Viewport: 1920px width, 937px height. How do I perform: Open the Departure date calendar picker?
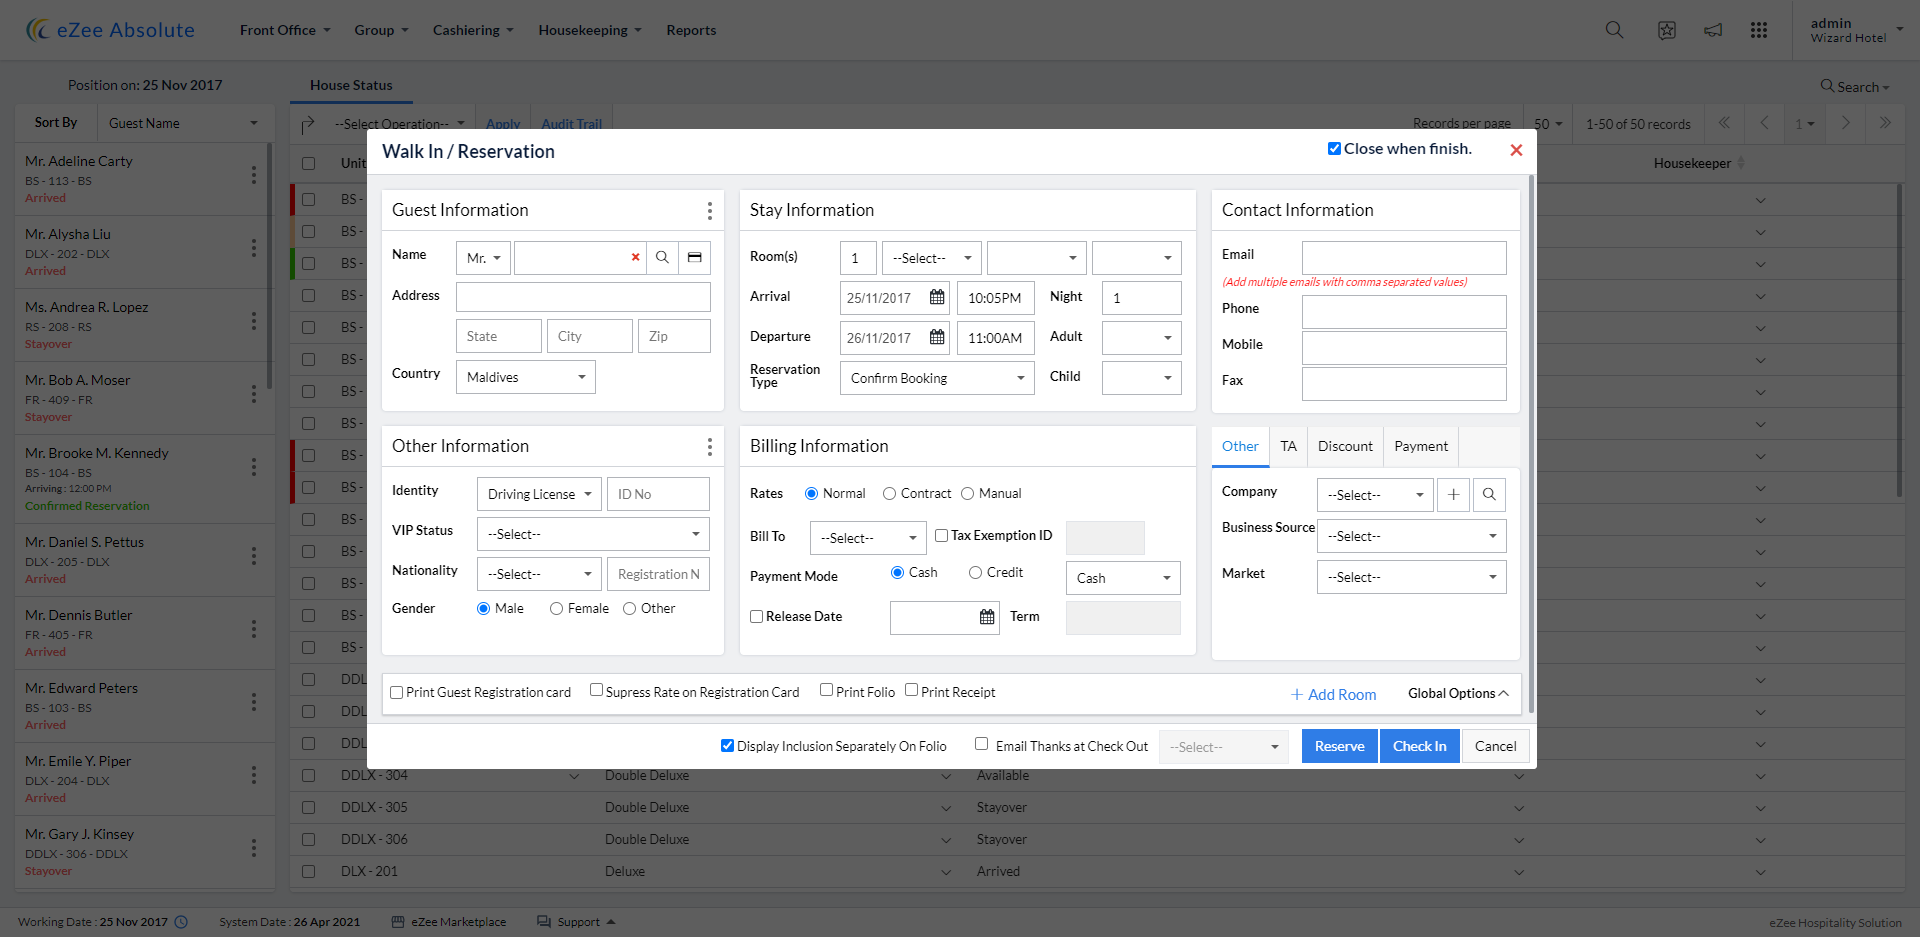tap(937, 338)
